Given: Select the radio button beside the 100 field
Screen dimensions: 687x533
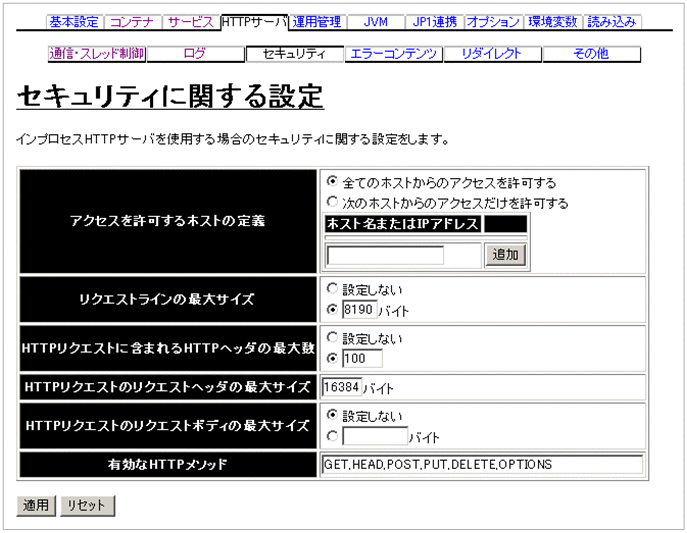Looking at the screenshot, I should click(333, 358).
